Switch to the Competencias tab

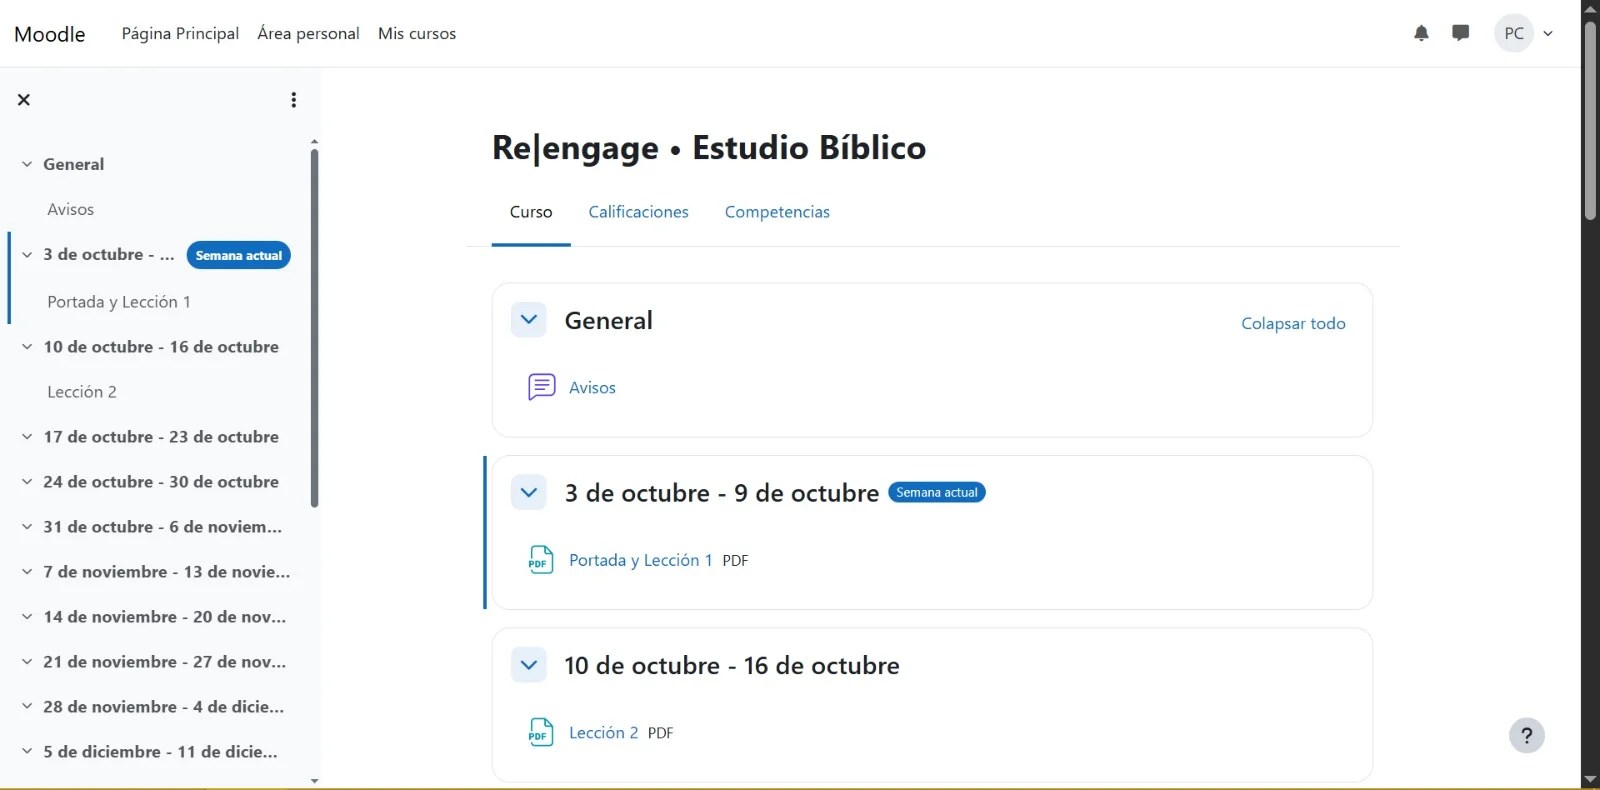pos(777,212)
